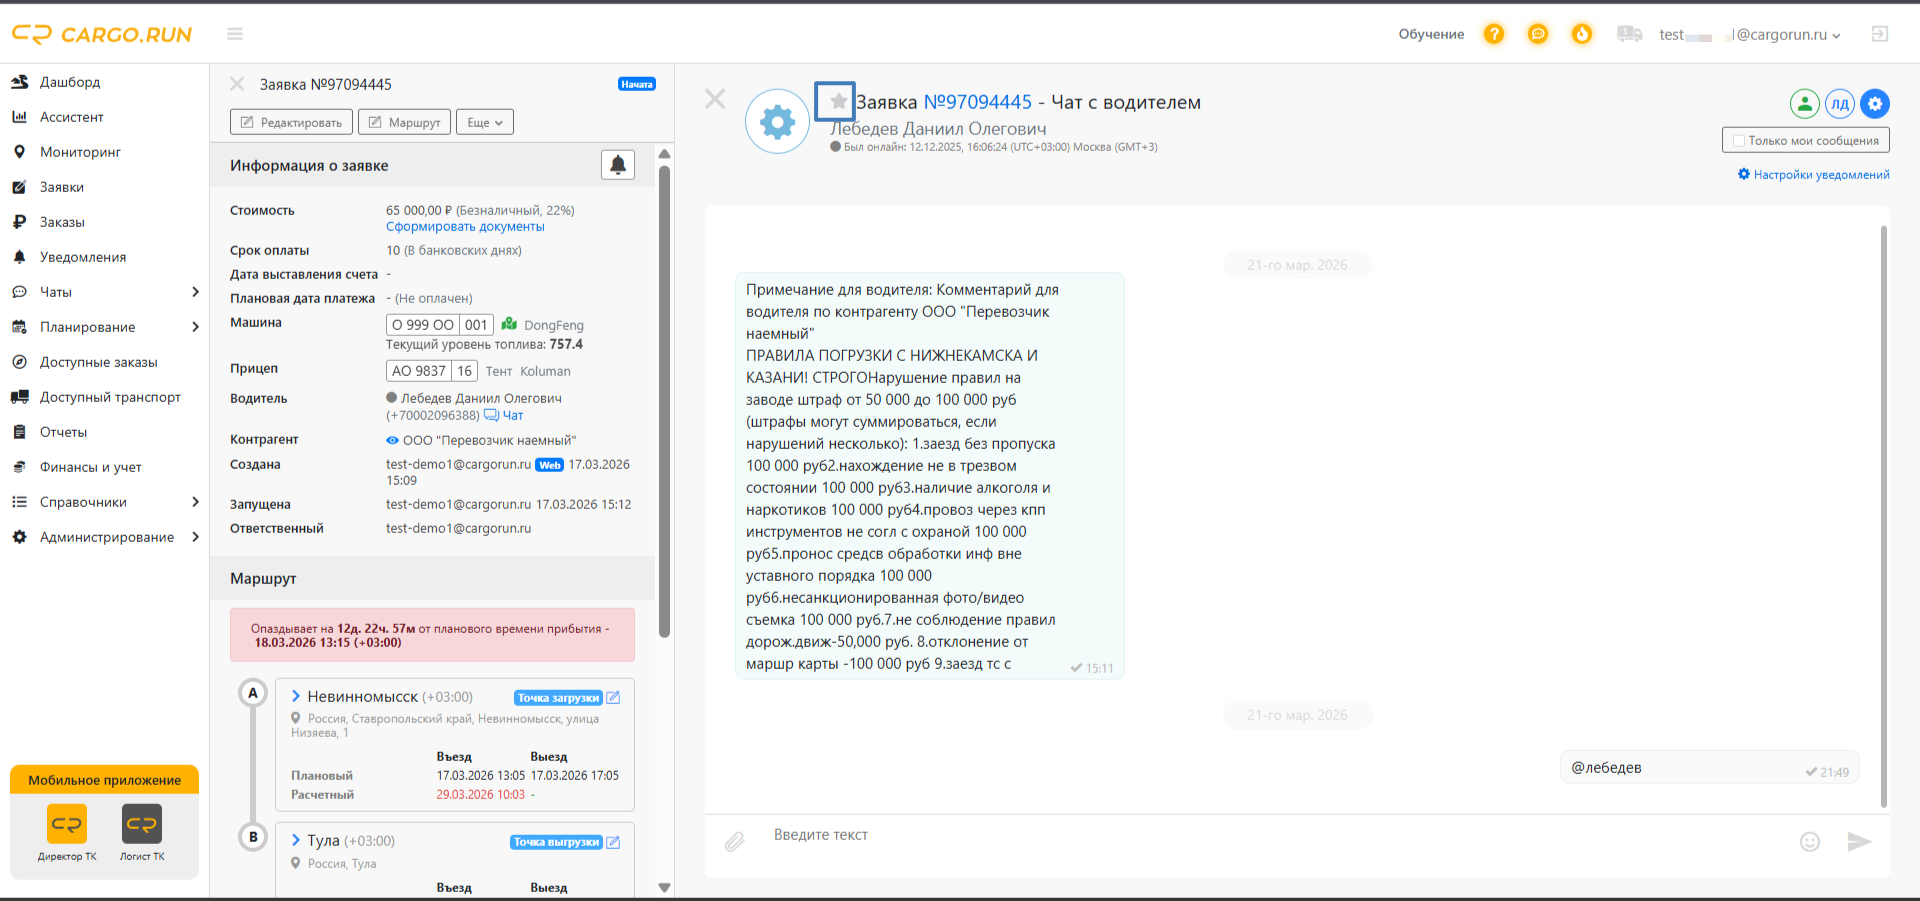This screenshot has width=1920, height=901.
Task: Click the orange flame icon in header
Action: (1582, 34)
